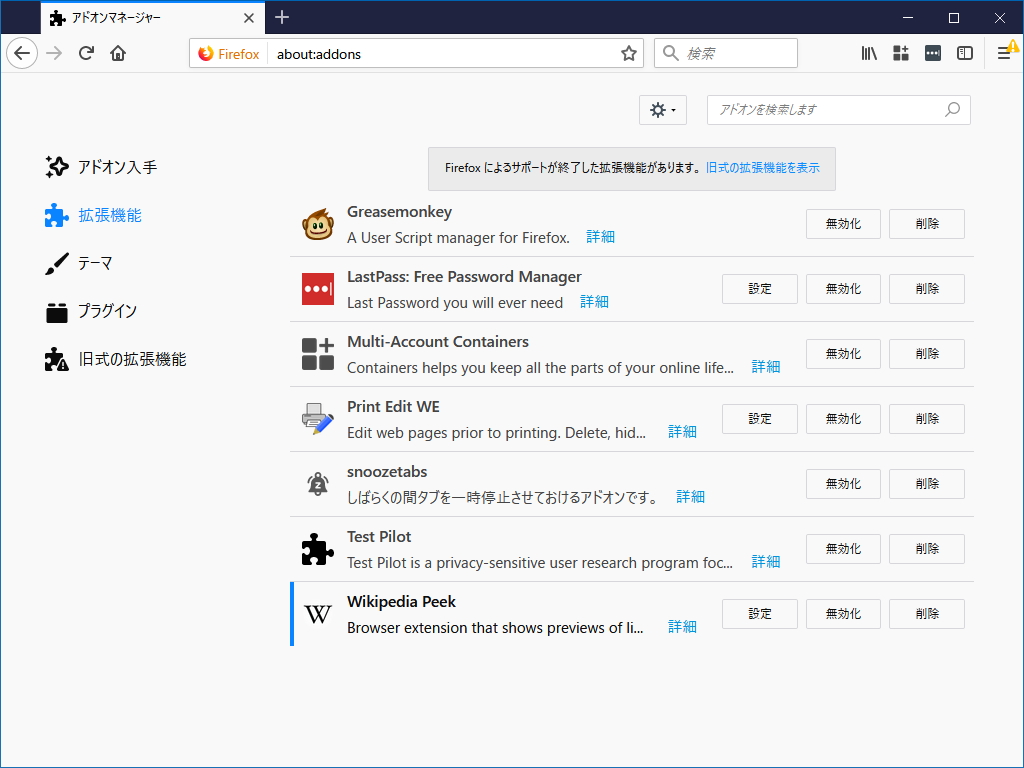Open LastPass 詳細 link
Image resolution: width=1024 pixels, height=768 pixels.
tap(594, 302)
